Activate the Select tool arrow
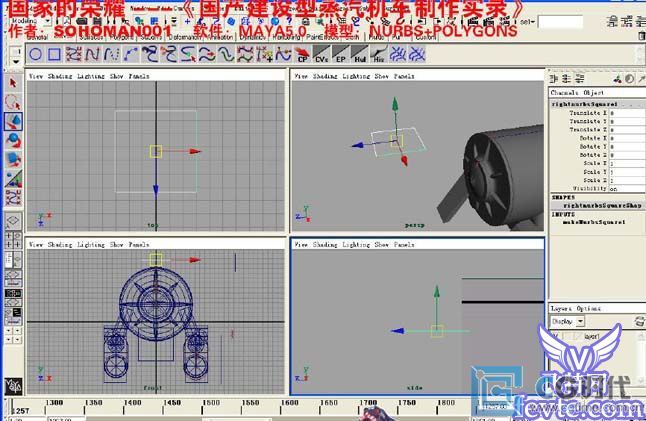The width and height of the screenshot is (646, 421). 13,83
